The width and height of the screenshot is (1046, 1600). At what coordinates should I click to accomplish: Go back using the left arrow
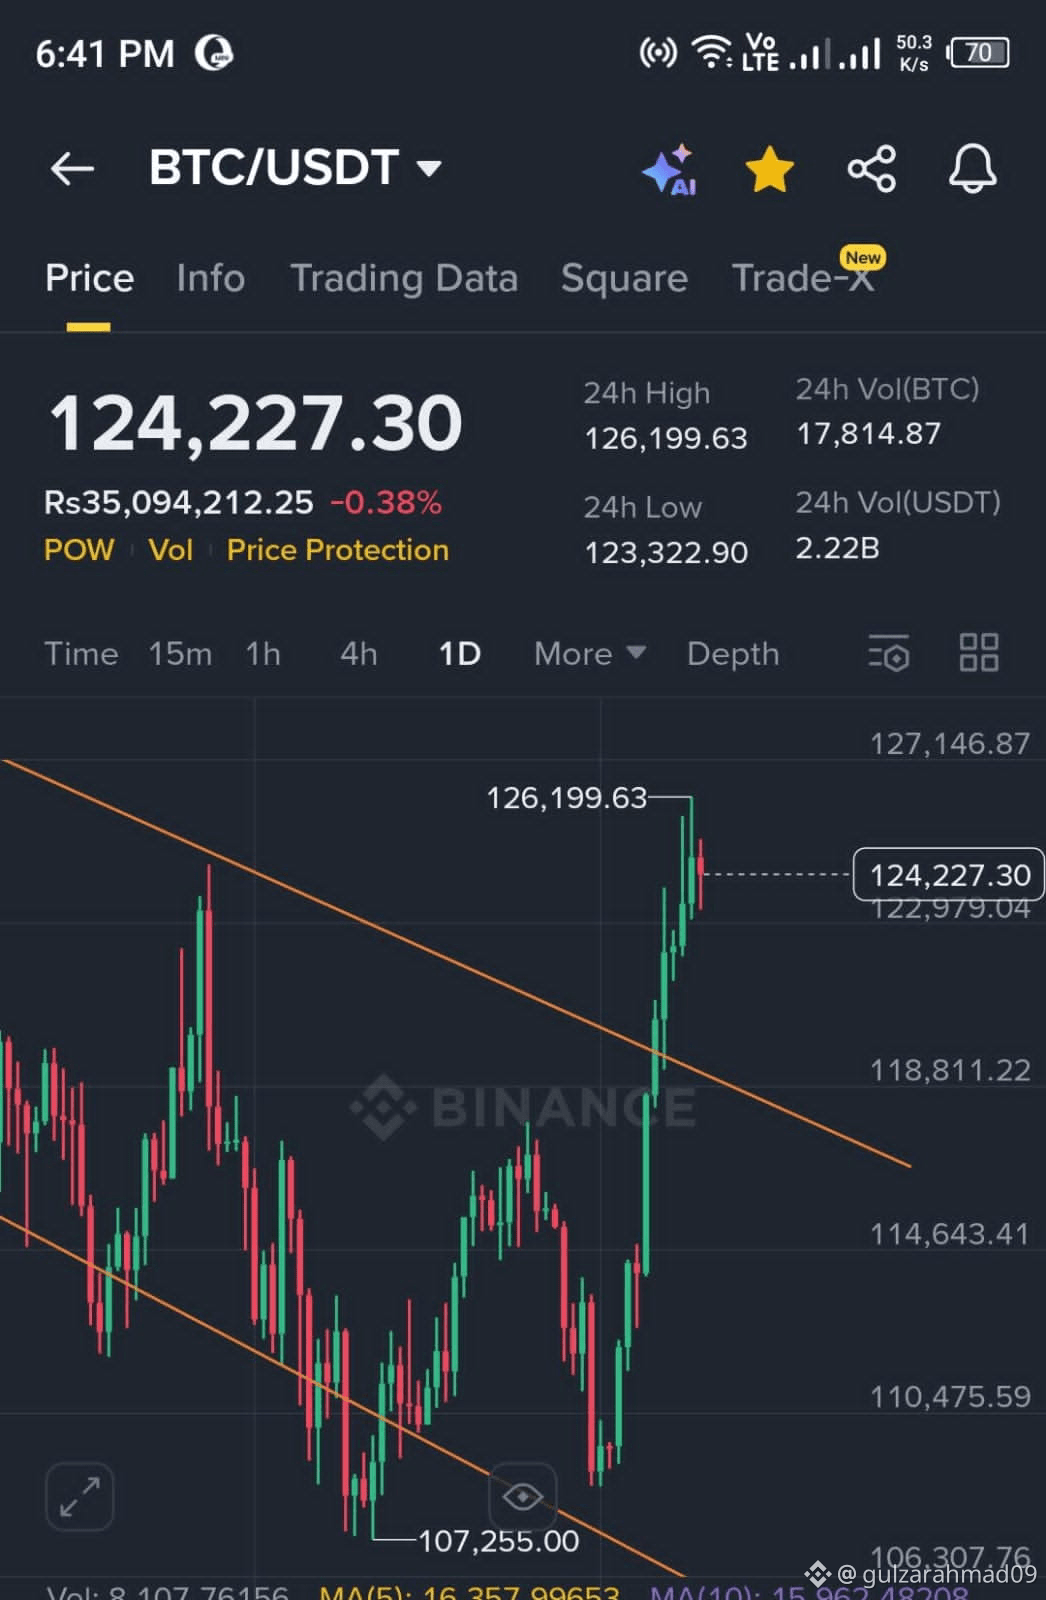click(72, 169)
